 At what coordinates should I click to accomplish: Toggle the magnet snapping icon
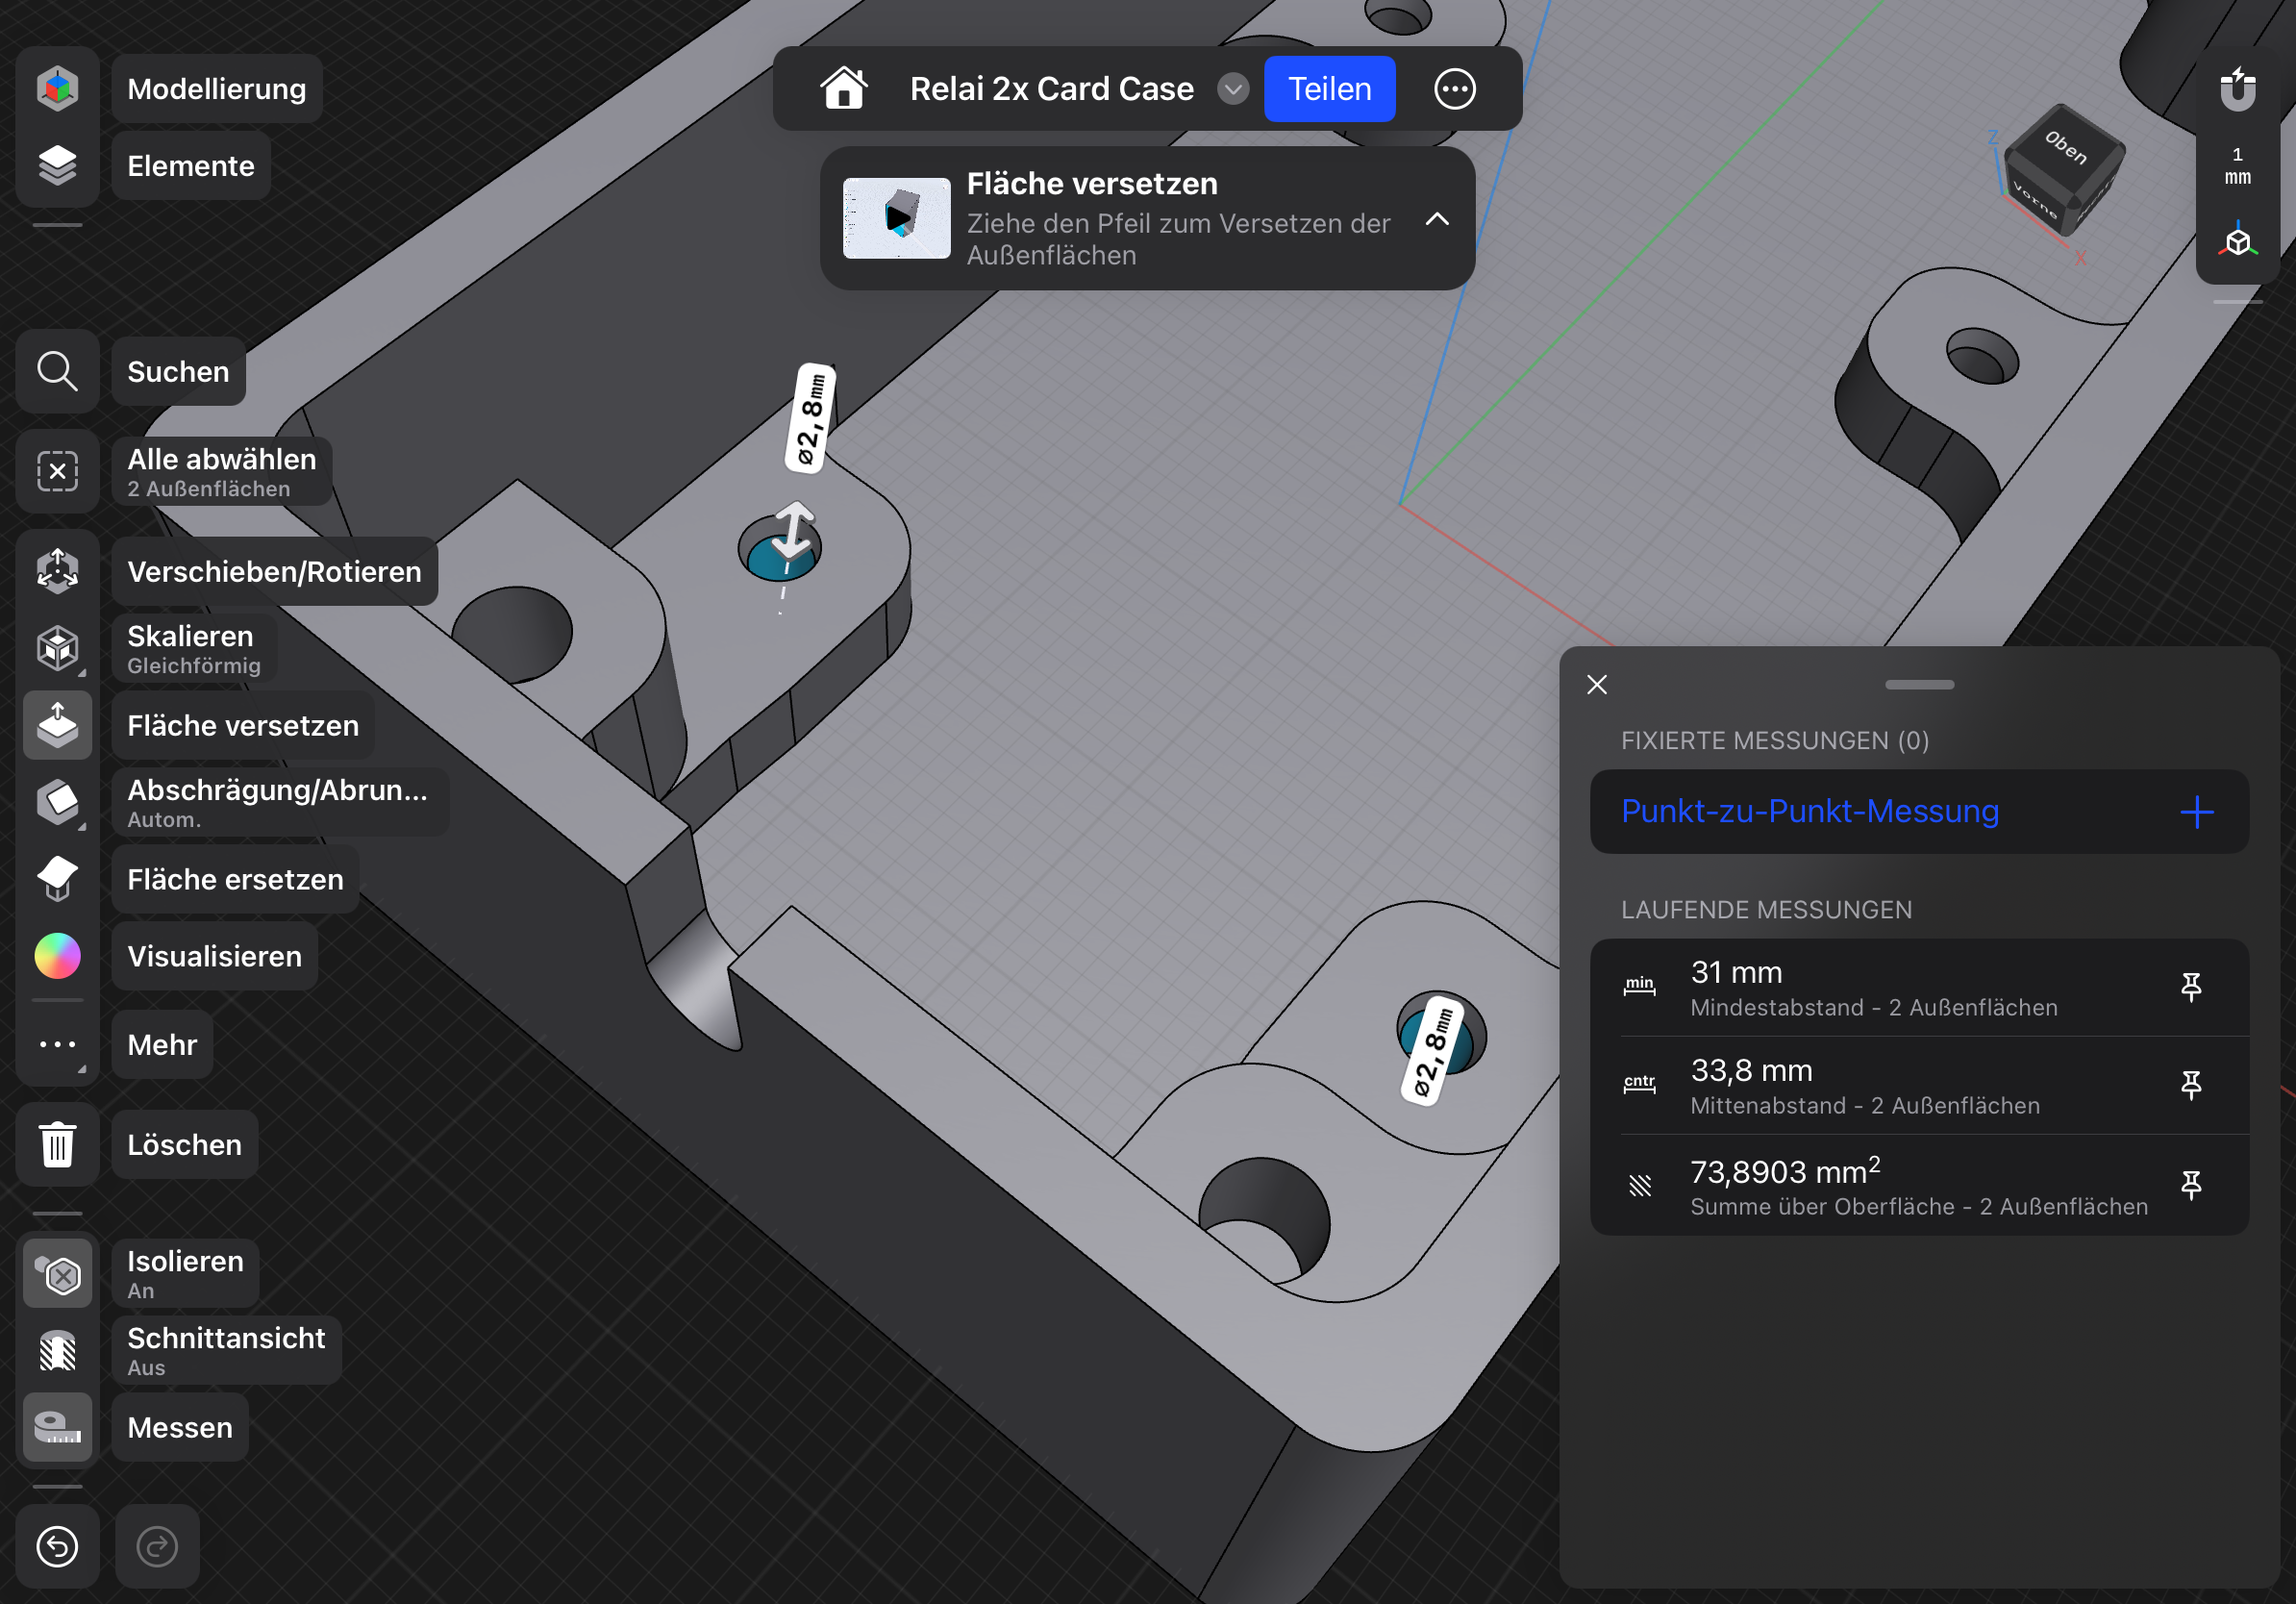[x=2237, y=89]
